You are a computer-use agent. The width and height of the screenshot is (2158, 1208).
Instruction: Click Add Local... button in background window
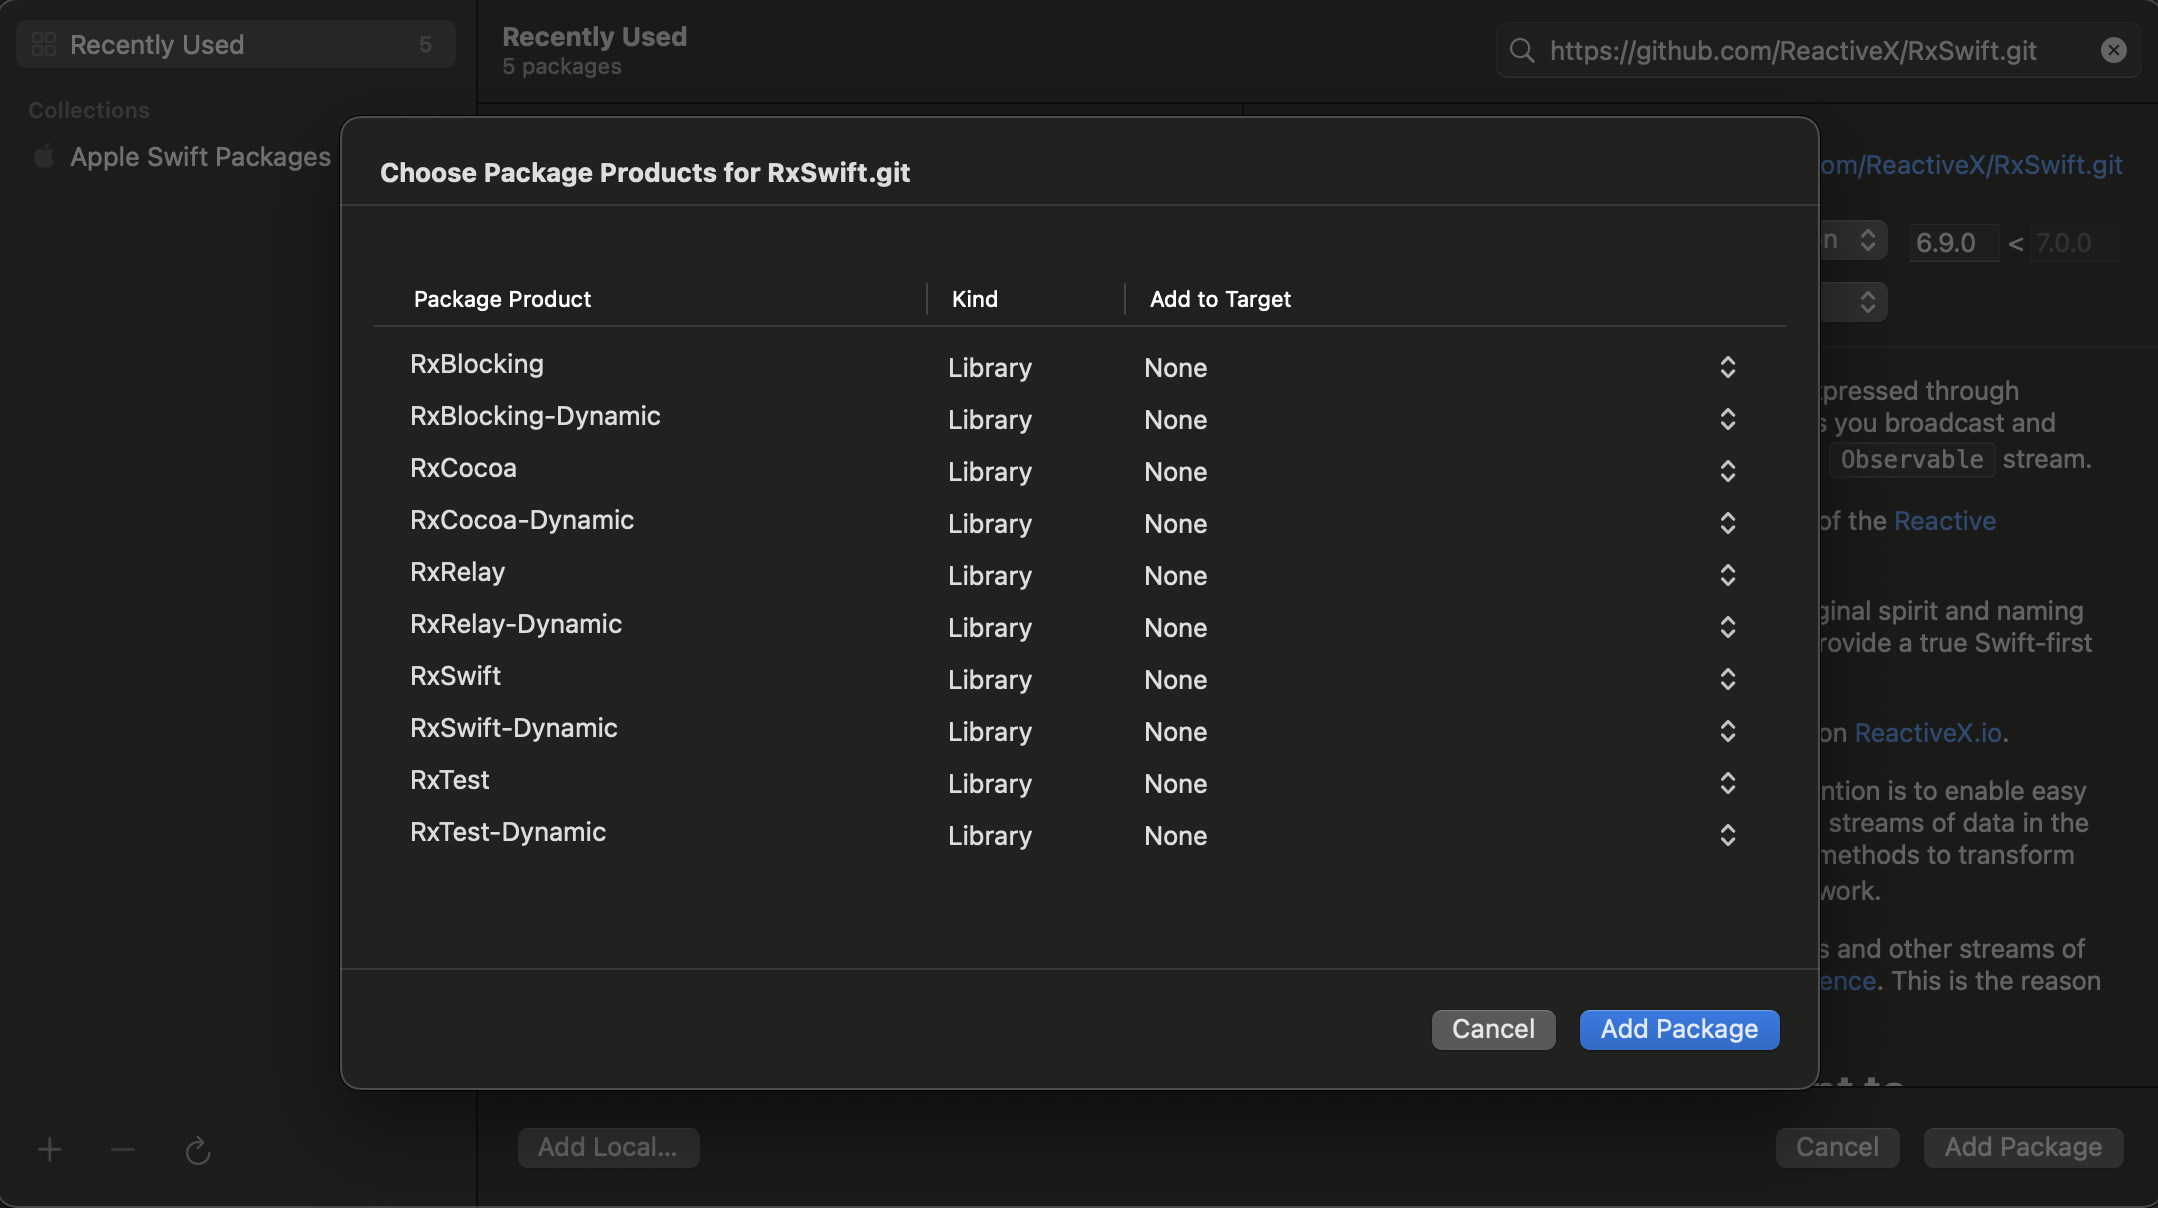click(608, 1147)
